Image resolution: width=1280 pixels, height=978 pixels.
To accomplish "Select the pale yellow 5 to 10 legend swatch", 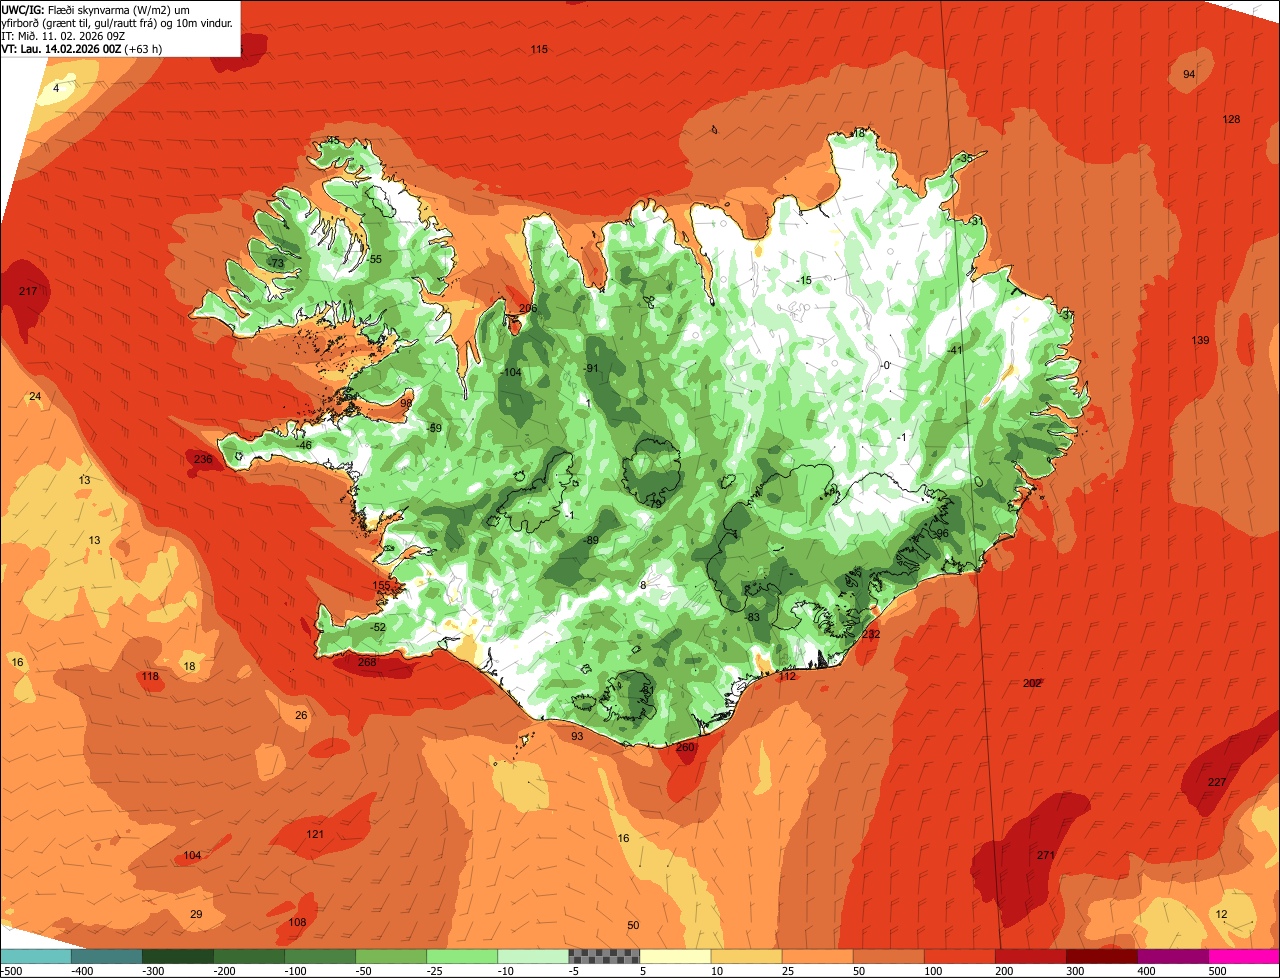I will tap(675, 956).
